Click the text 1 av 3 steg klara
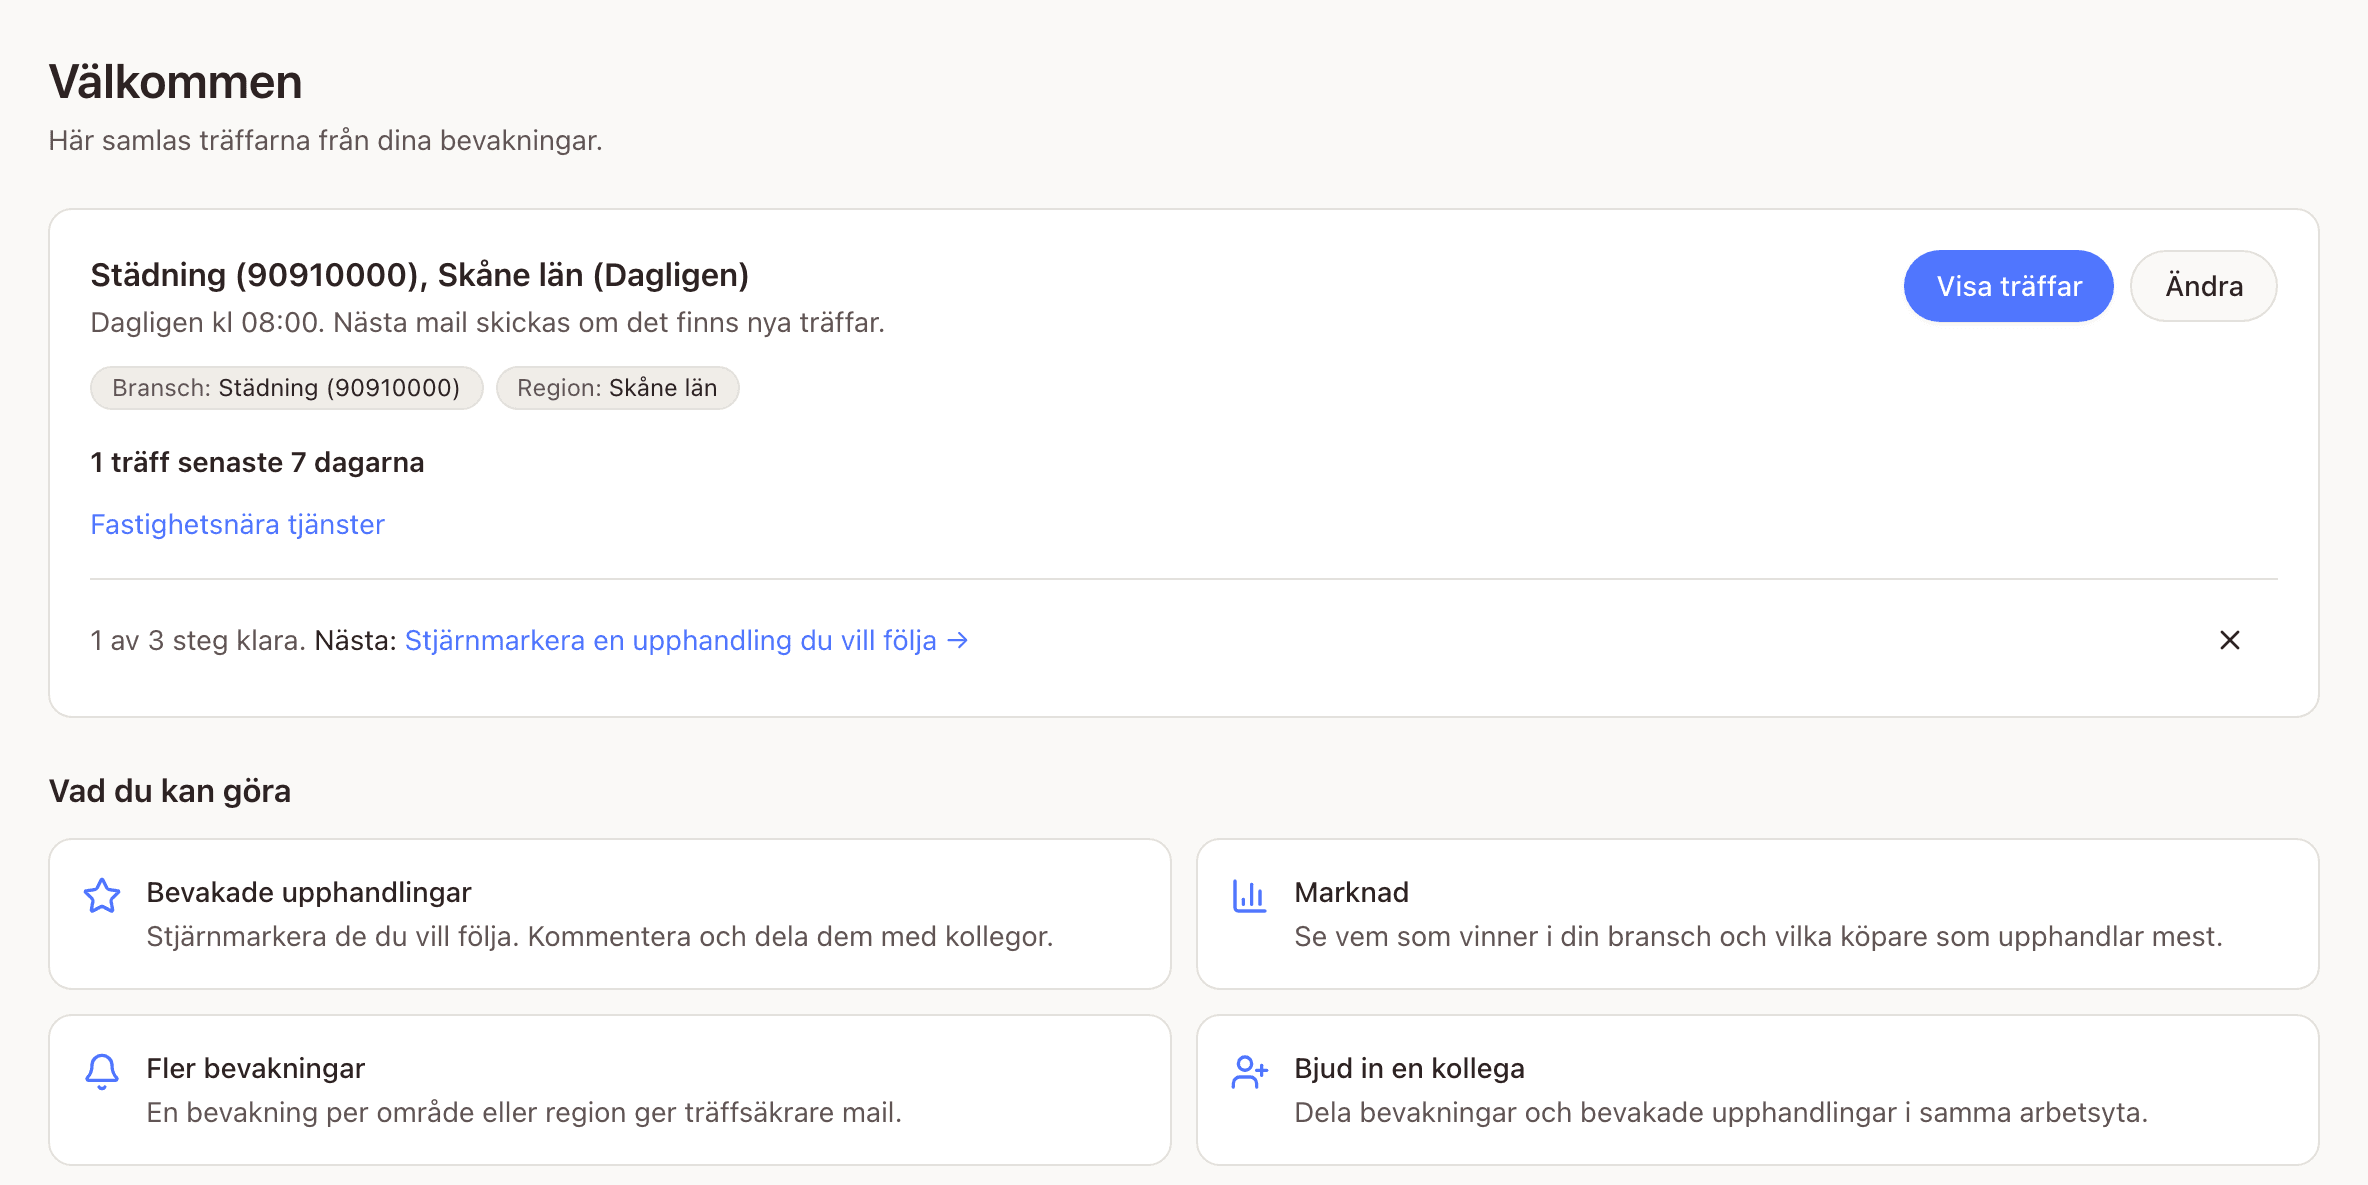The height and width of the screenshot is (1185, 2368). [x=198, y=640]
